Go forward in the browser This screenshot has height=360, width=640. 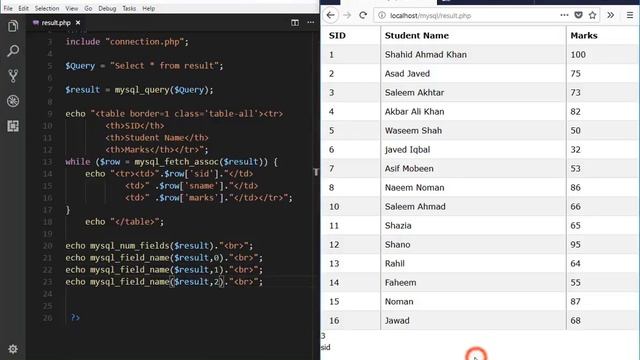tap(347, 16)
